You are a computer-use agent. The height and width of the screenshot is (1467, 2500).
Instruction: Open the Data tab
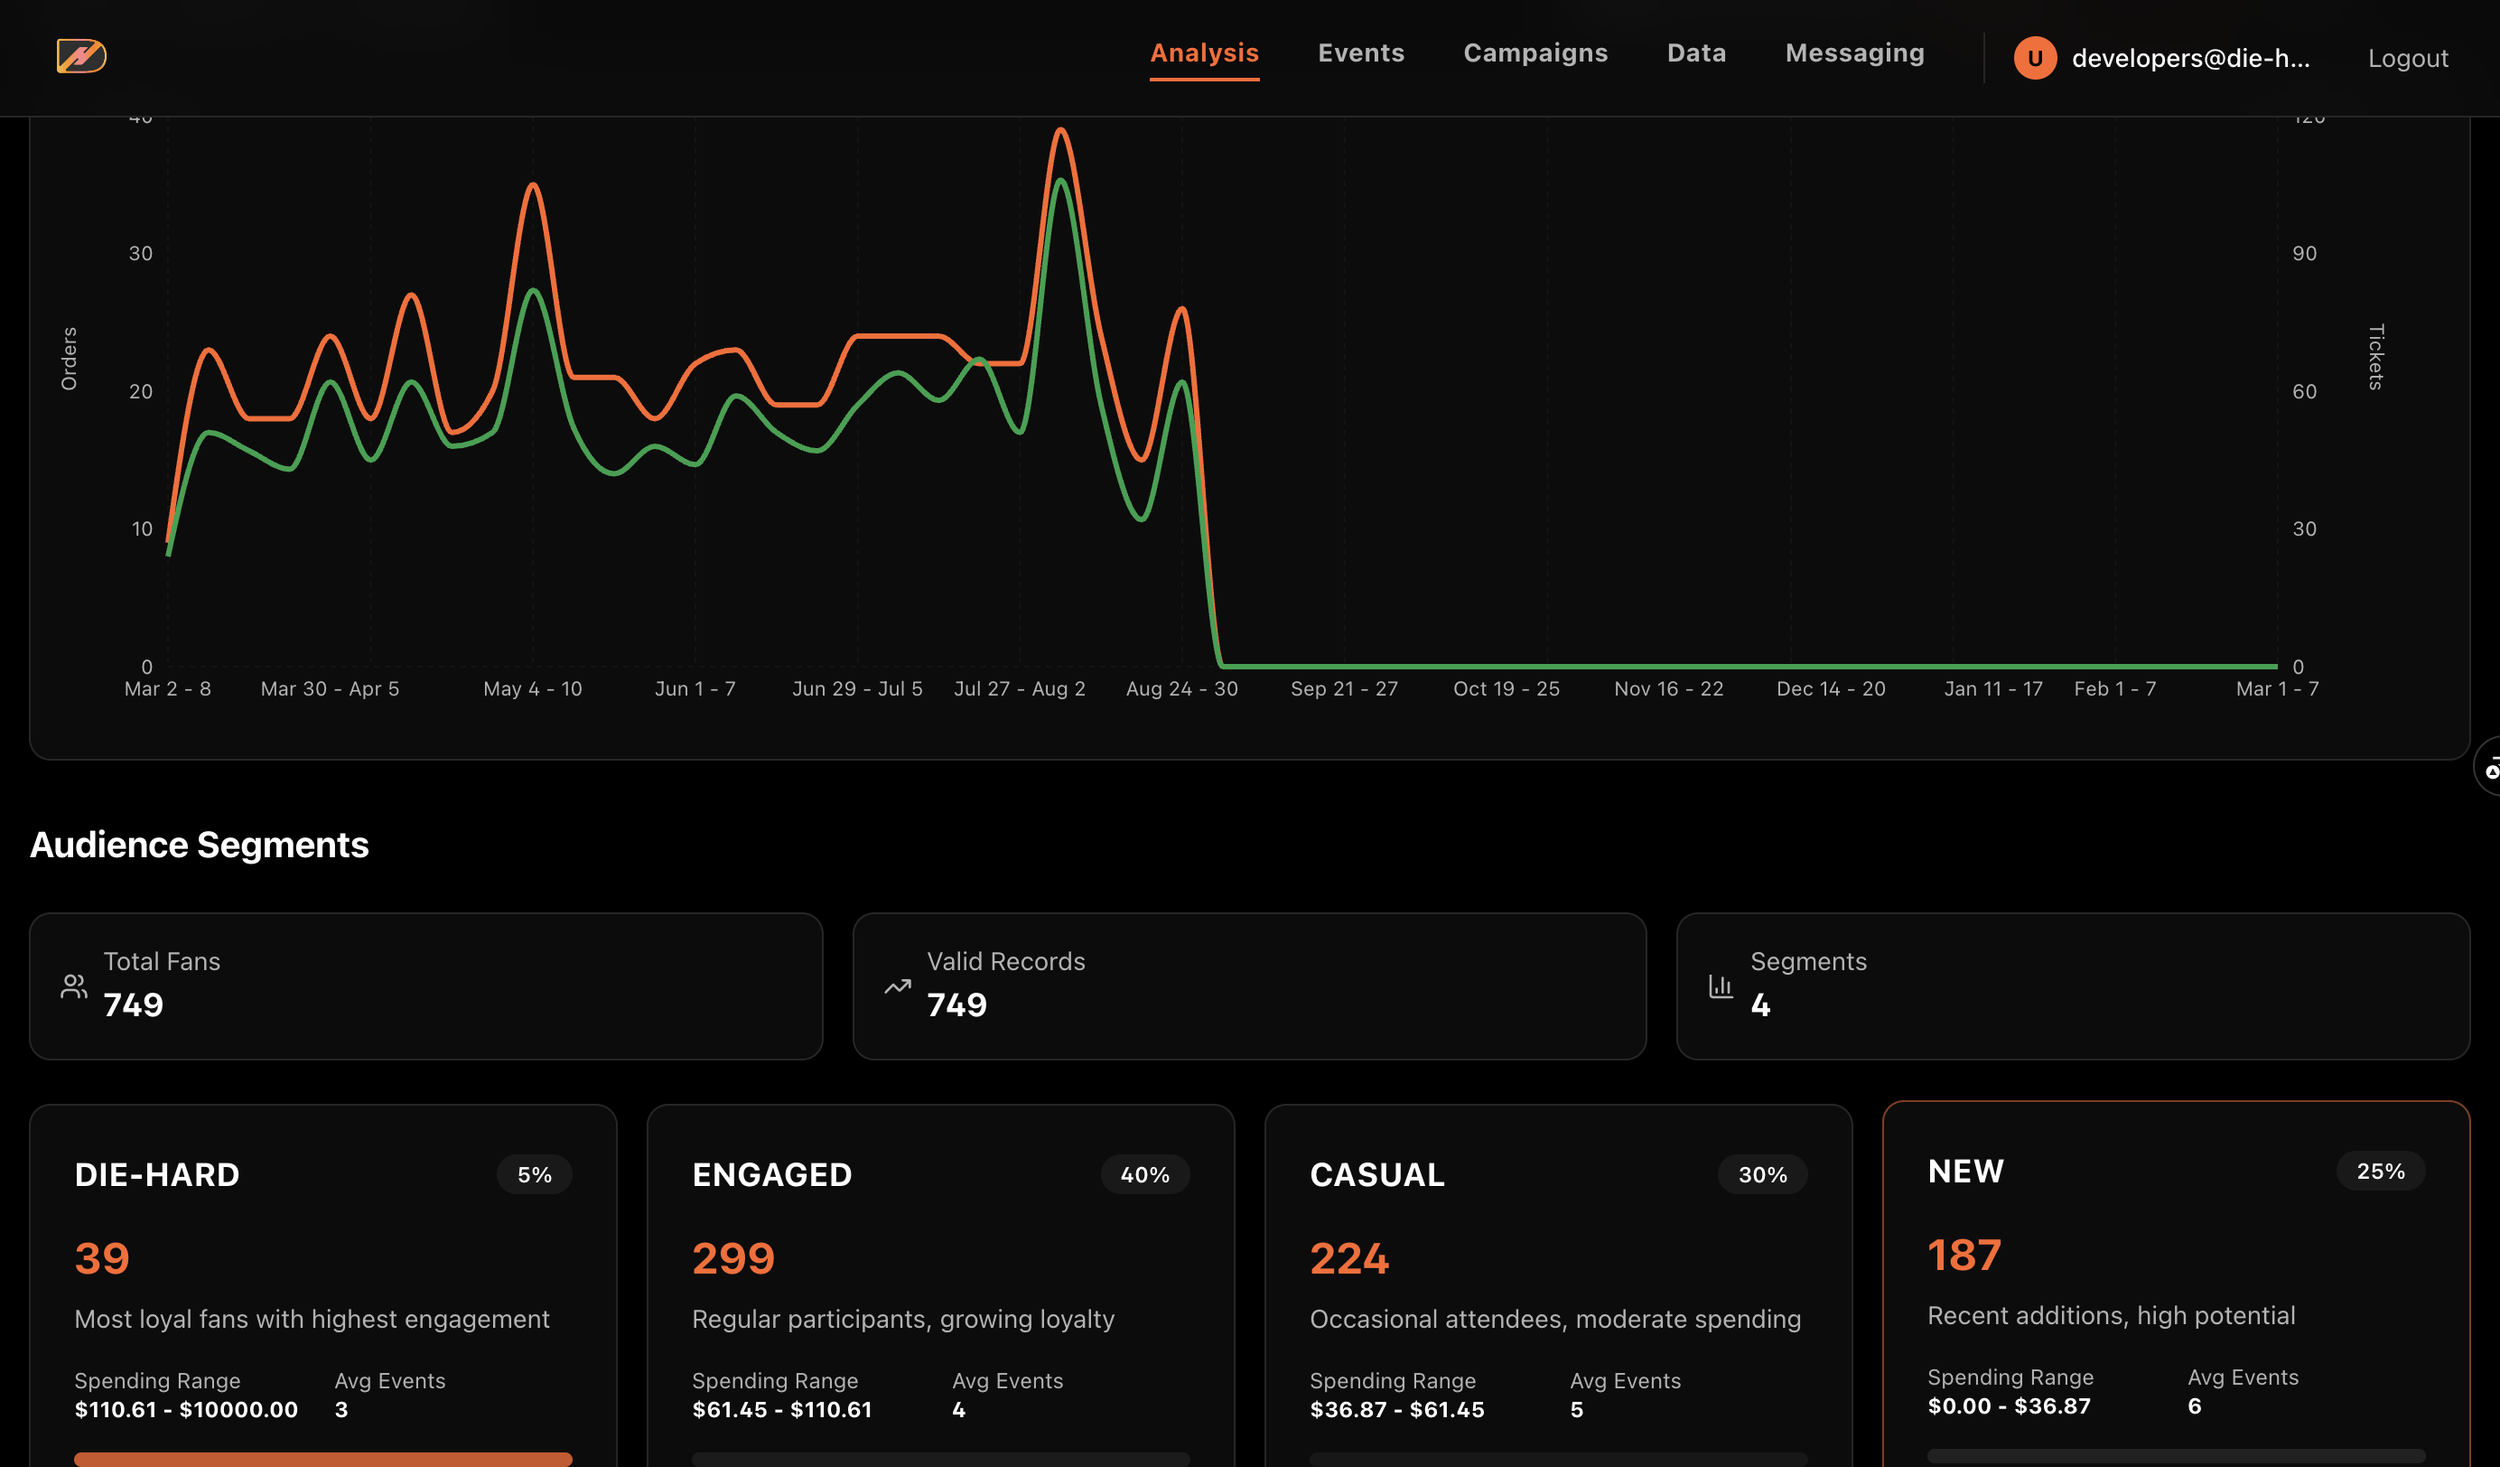(1696, 53)
